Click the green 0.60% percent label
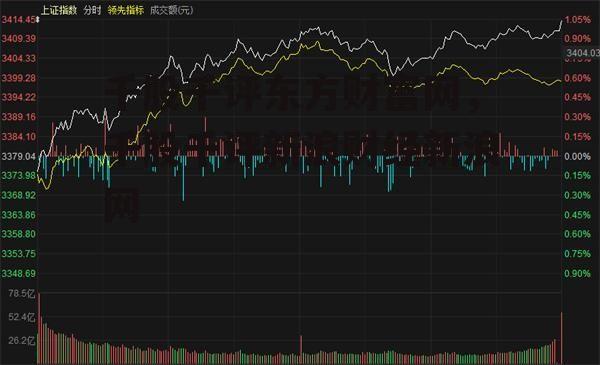The width and height of the screenshot is (600, 365). [x=578, y=234]
